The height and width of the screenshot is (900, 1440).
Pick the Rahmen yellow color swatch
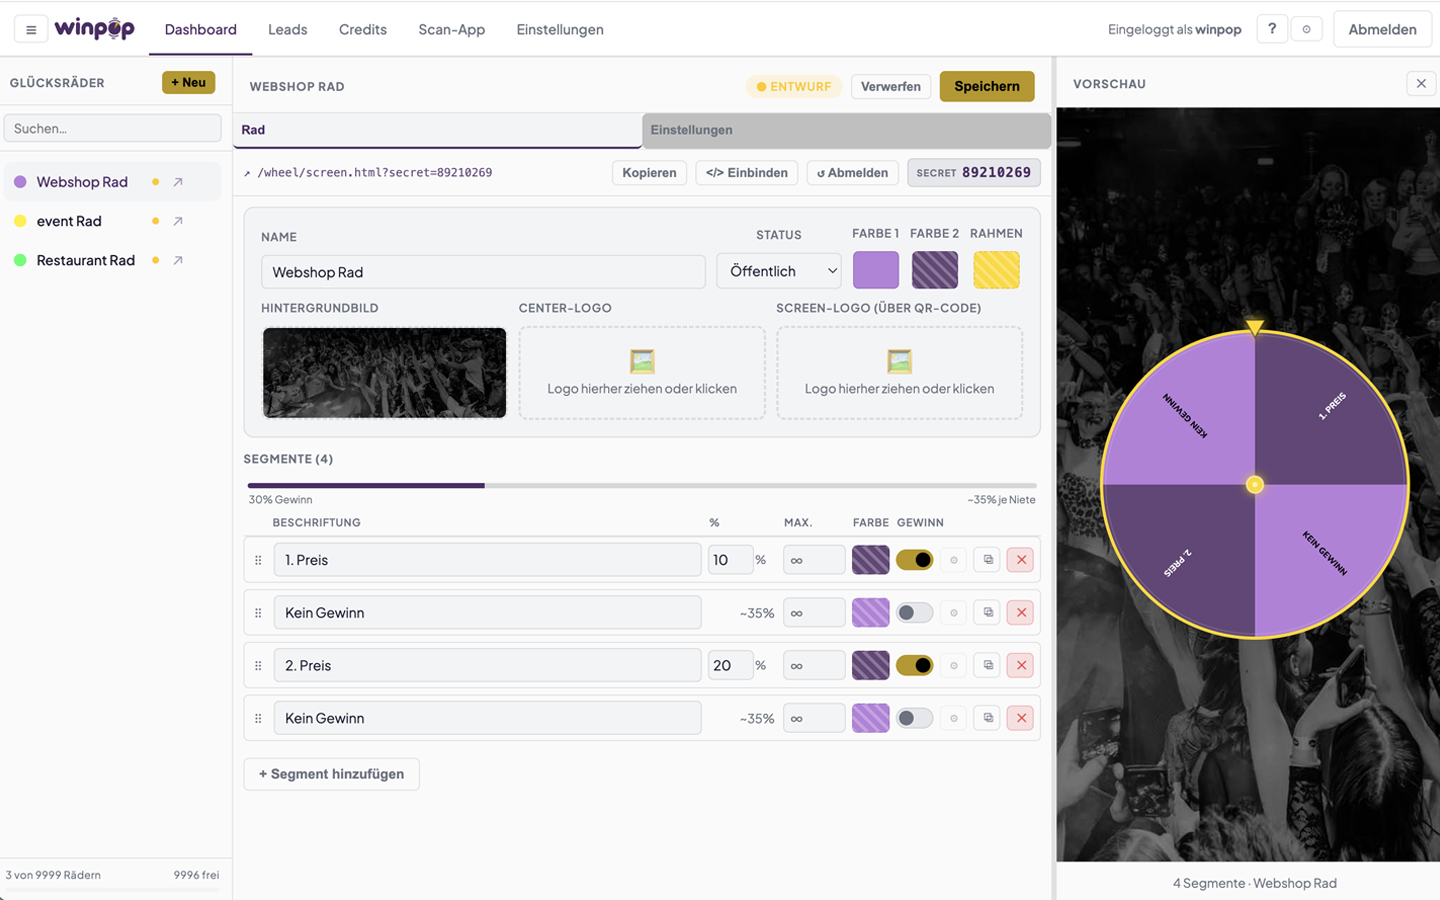click(x=996, y=270)
